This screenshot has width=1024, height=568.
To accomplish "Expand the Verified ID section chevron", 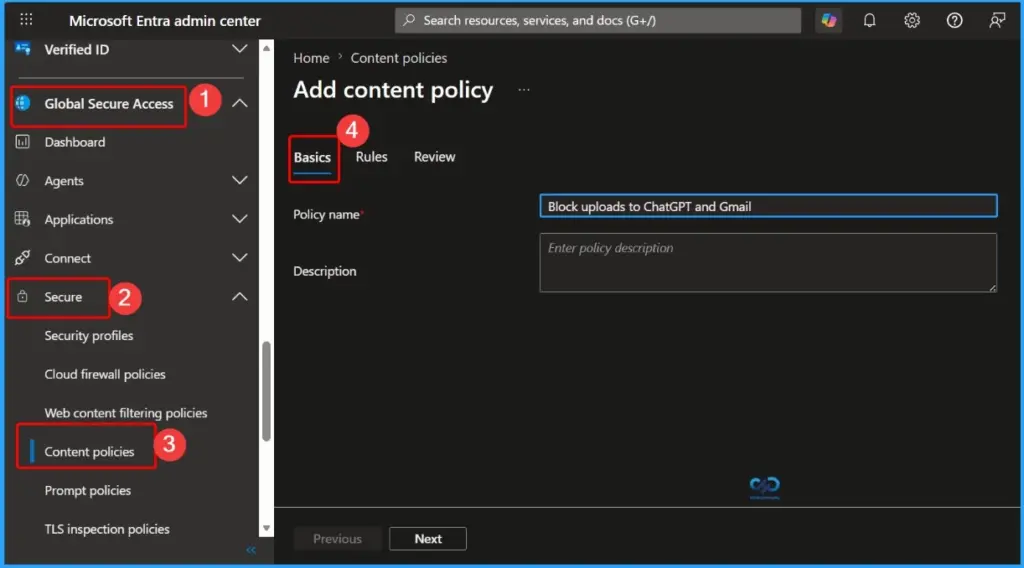I will point(240,49).
